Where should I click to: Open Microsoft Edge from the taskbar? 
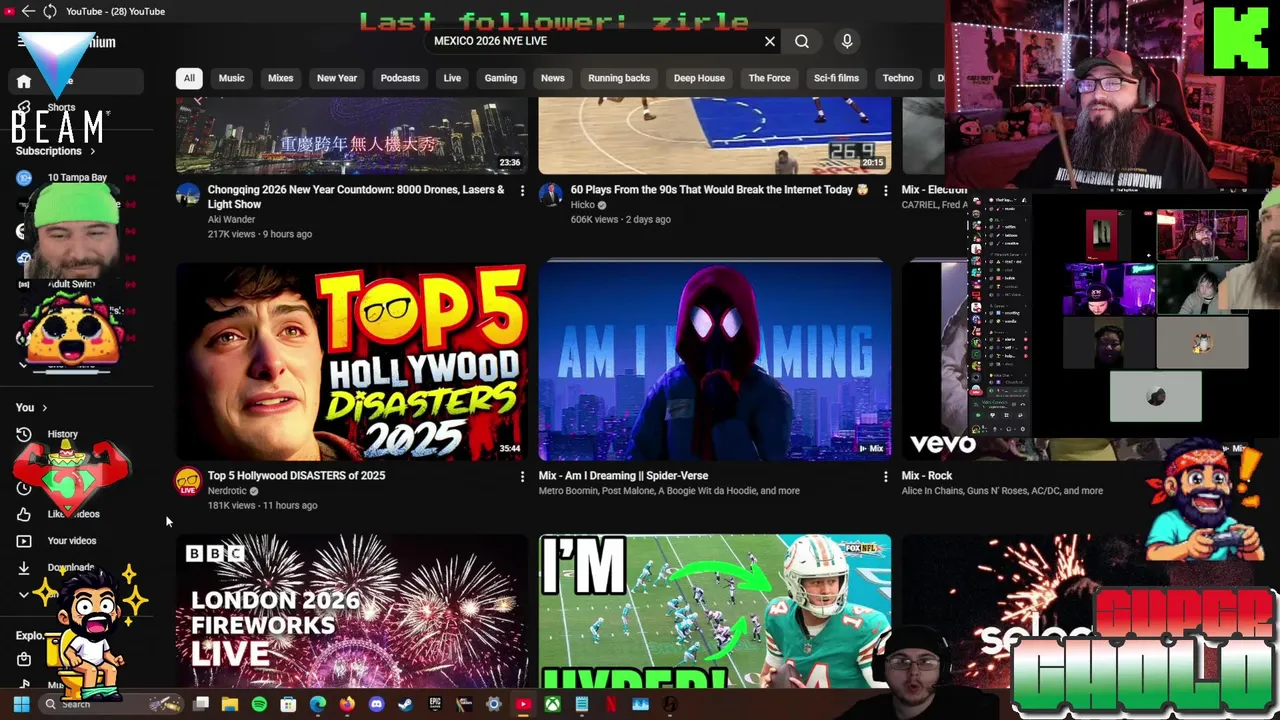point(318,704)
